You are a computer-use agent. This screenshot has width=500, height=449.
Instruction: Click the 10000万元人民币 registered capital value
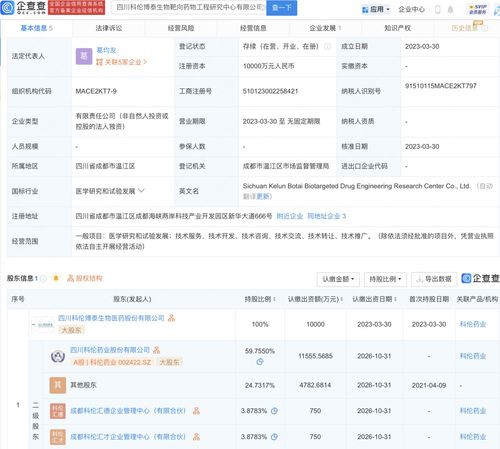(268, 66)
